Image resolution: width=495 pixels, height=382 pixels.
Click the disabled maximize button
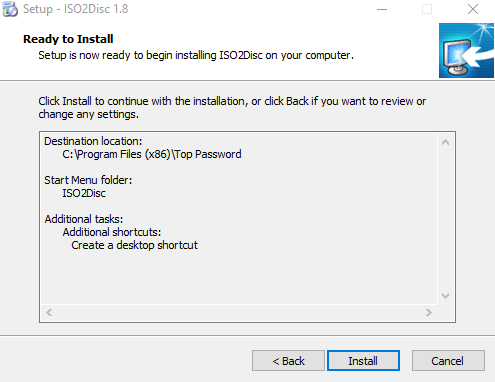[427, 9]
